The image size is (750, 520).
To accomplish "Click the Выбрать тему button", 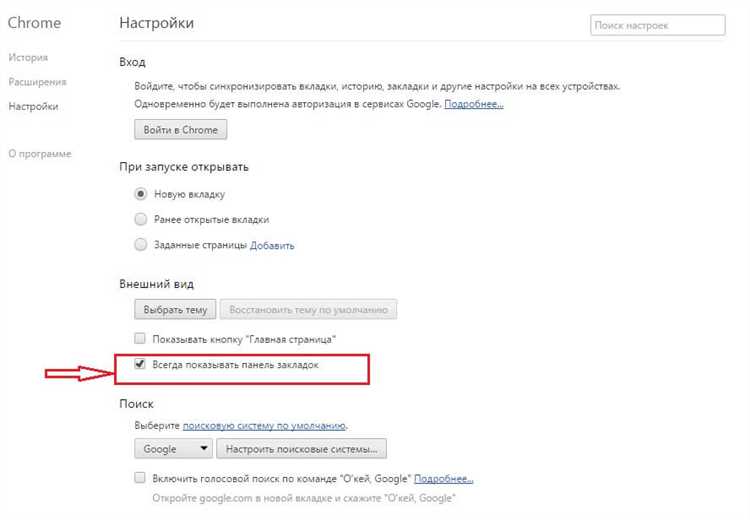I will click(175, 310).
